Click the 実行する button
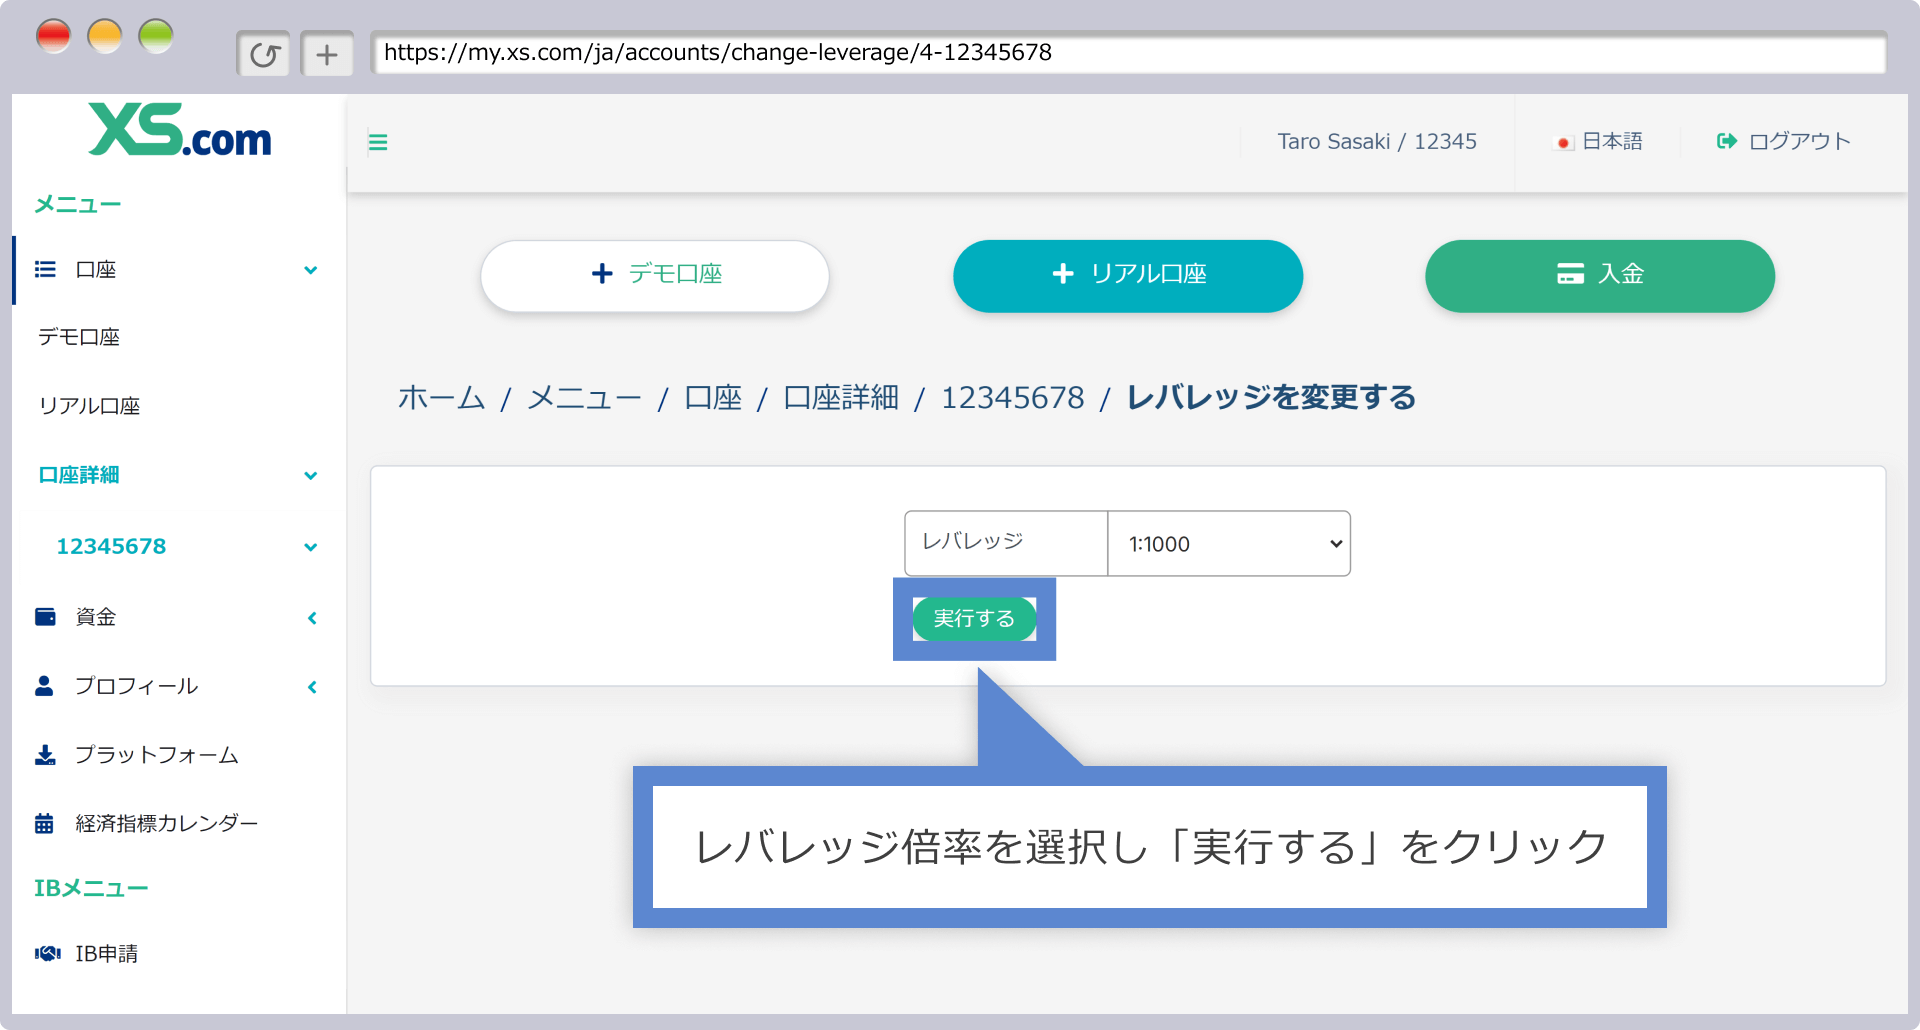1920x1030 pixels. click(974, 619)
